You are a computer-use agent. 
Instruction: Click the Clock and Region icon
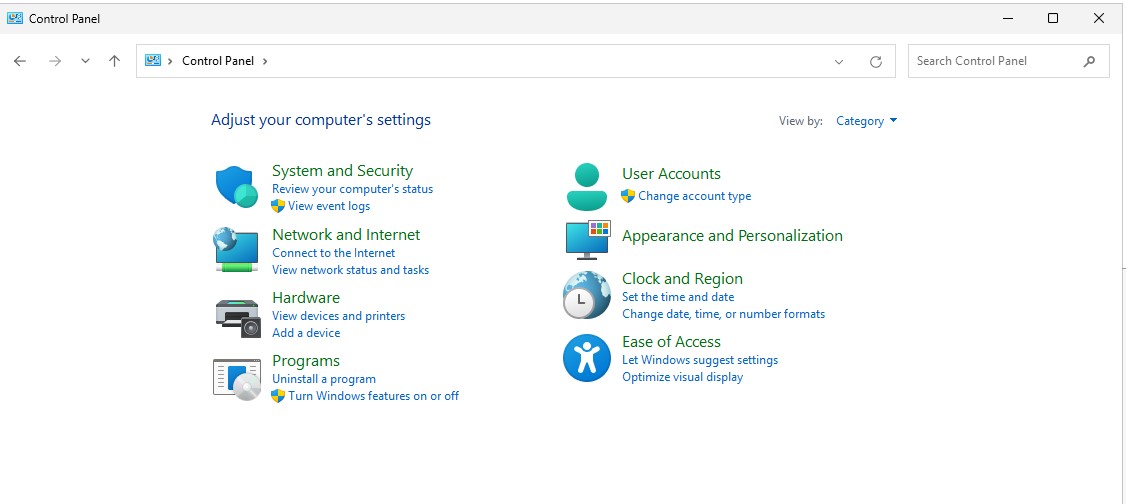point(586,295)
